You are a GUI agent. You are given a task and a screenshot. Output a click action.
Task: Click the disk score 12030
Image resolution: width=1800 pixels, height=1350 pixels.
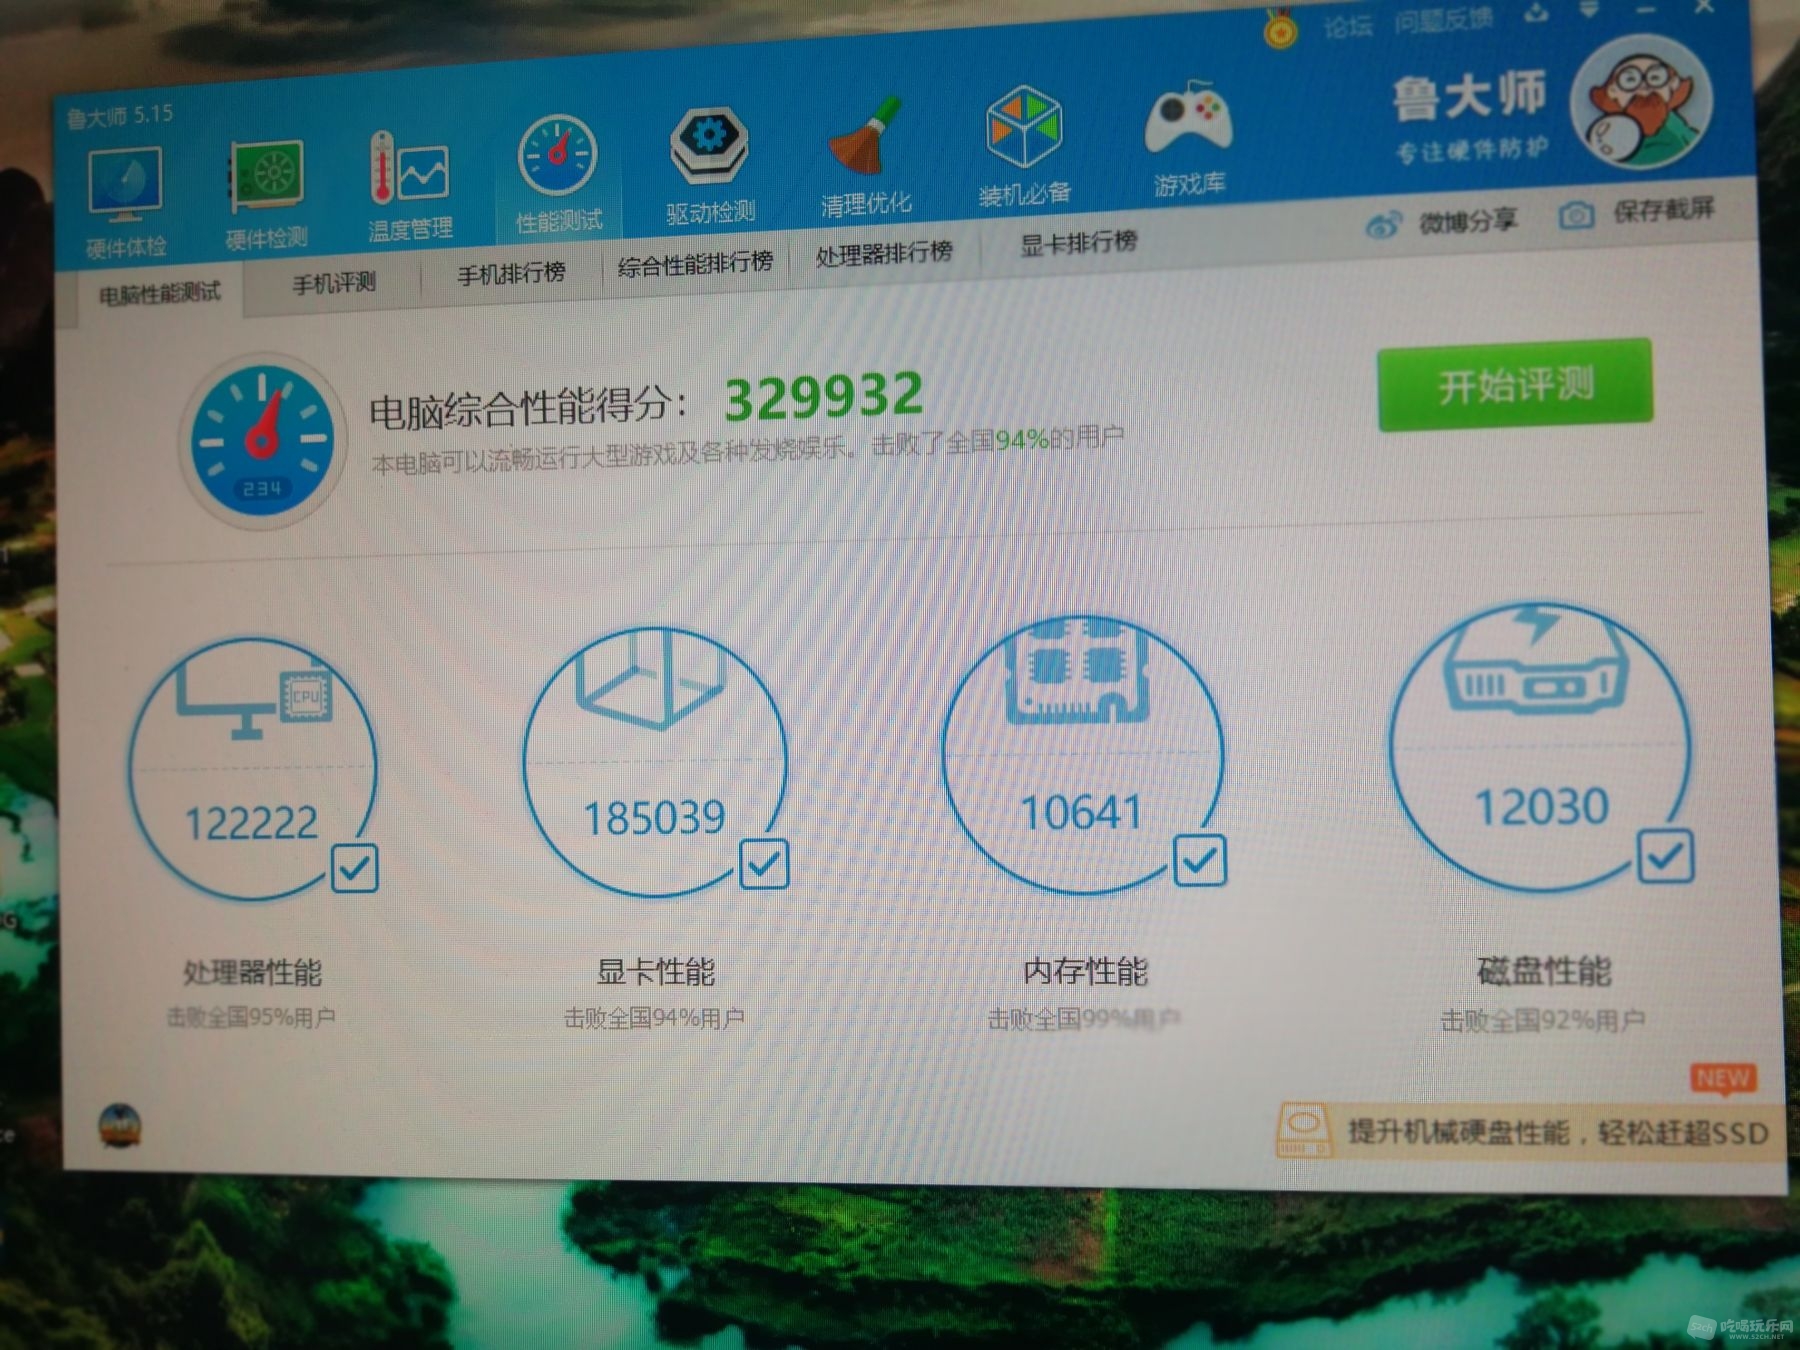coord(1541,807)
